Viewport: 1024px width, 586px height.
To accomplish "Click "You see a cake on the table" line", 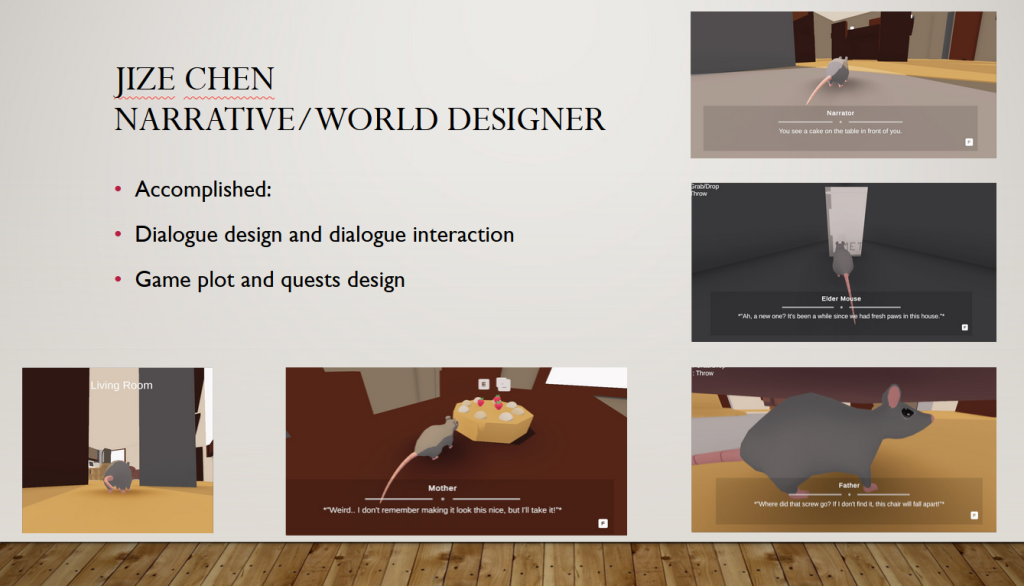I will 840,131.
